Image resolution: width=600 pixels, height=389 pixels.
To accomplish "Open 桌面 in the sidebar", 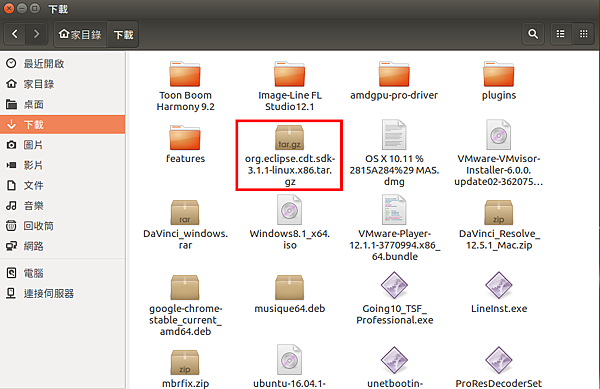I will coord(62,104).
